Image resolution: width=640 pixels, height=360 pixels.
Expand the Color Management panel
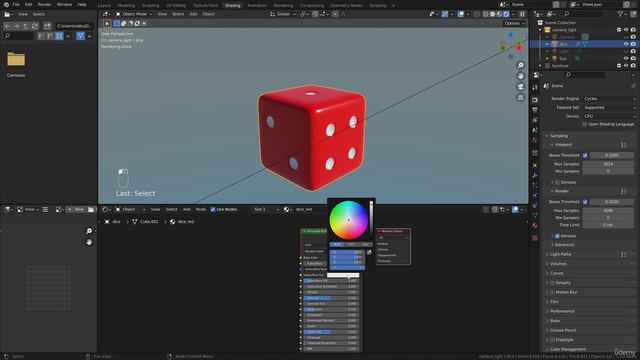(x=567, y=349)
